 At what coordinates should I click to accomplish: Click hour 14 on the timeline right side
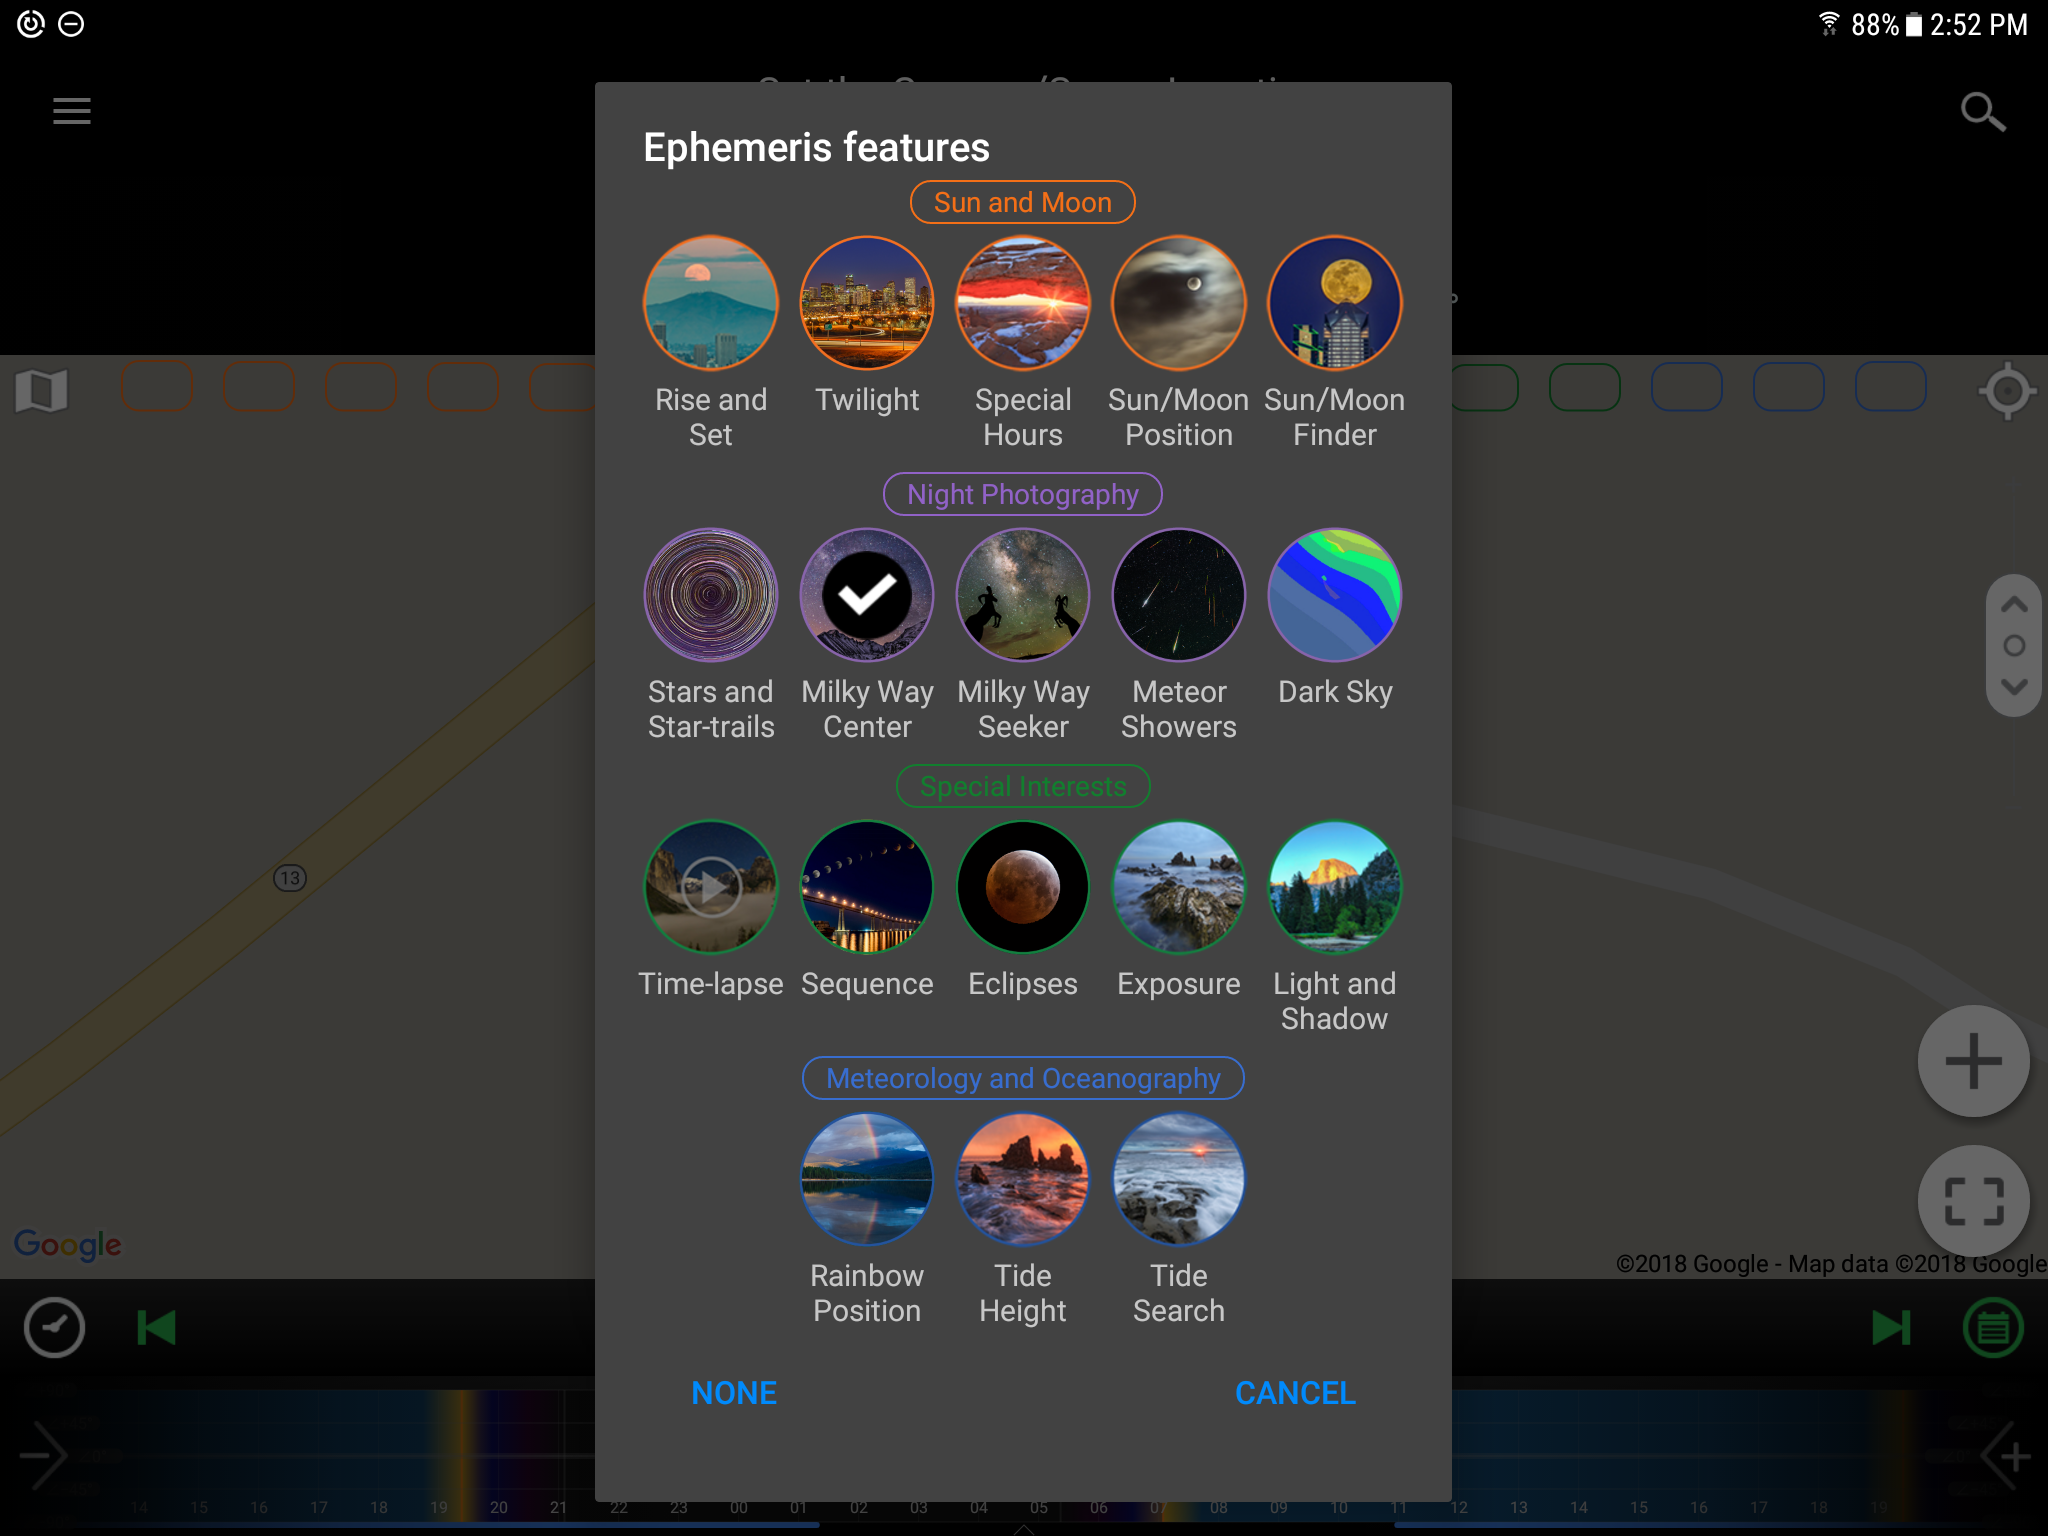[x=1579, y=1507]
